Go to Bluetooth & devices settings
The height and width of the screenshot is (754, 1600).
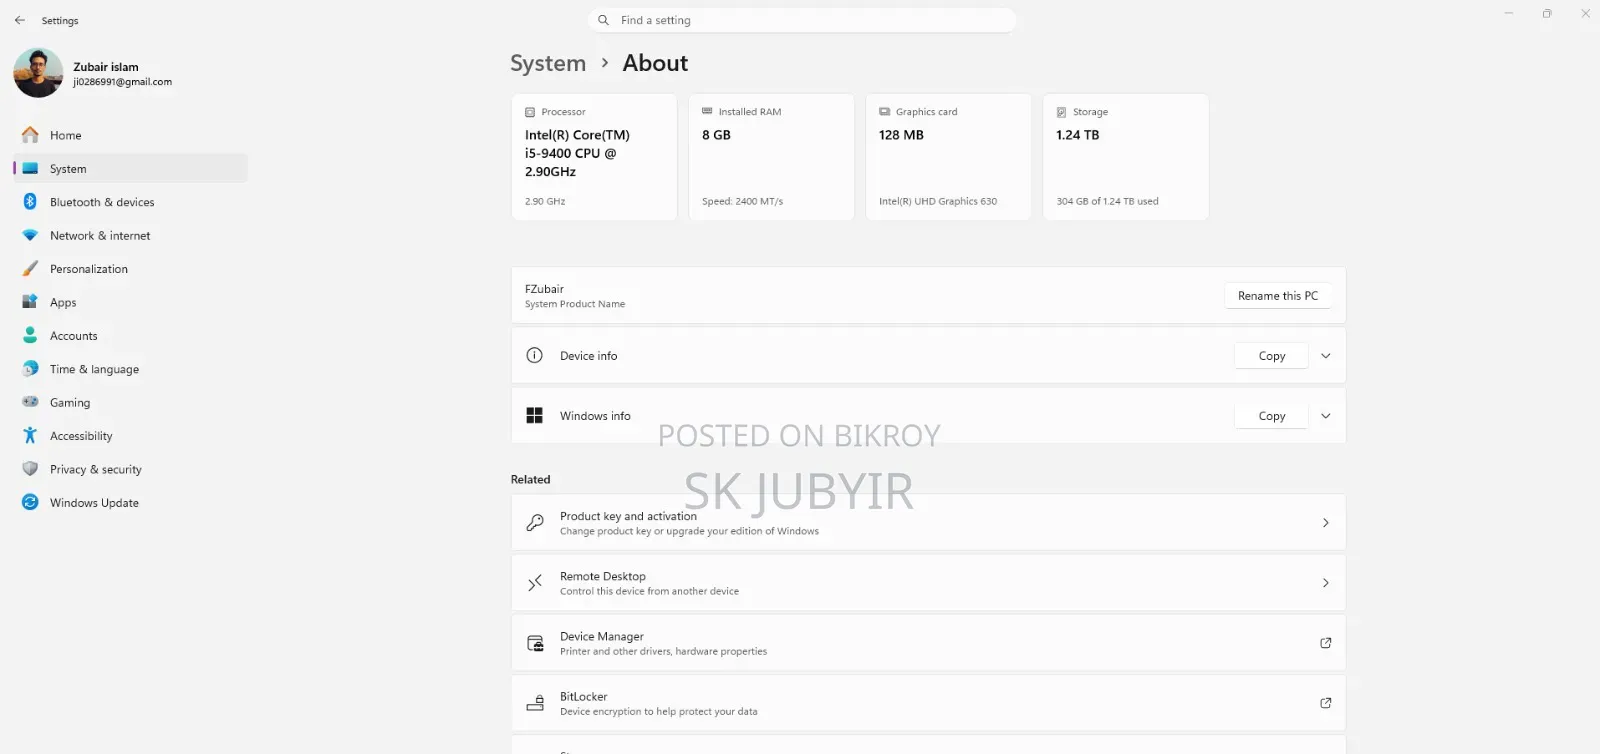point(131,202)
